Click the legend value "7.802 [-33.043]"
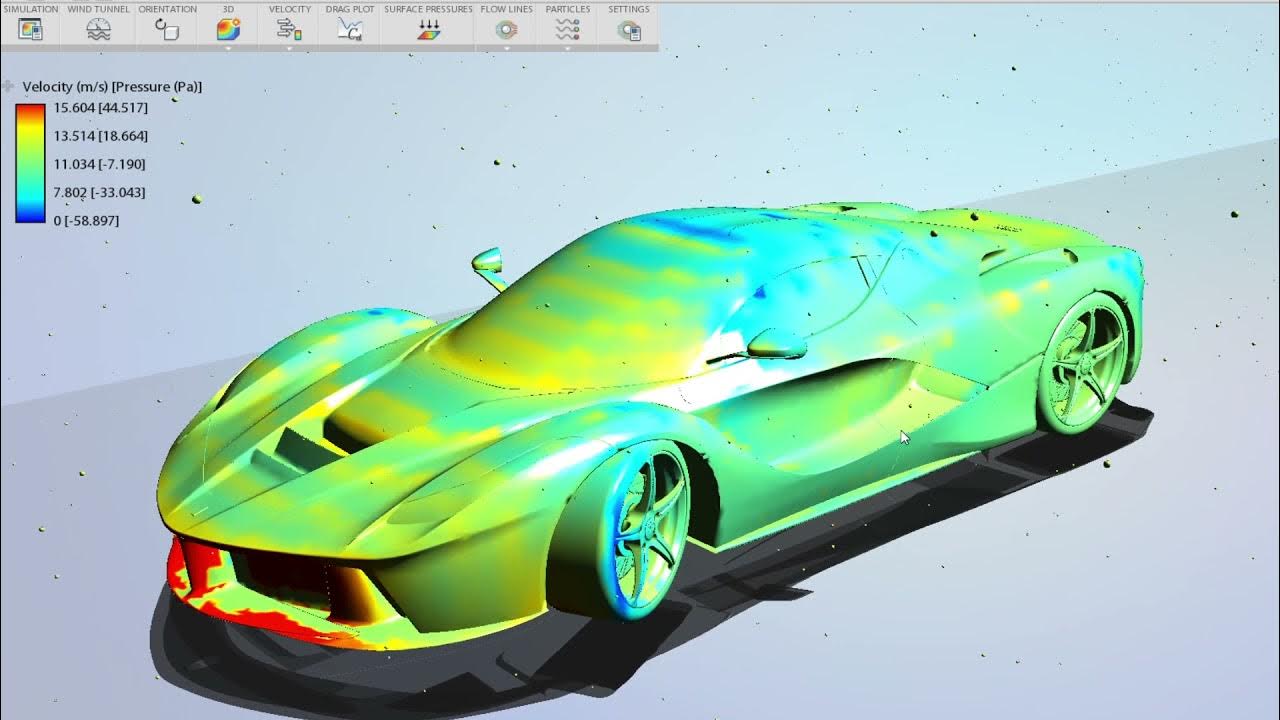 point(99,192)
